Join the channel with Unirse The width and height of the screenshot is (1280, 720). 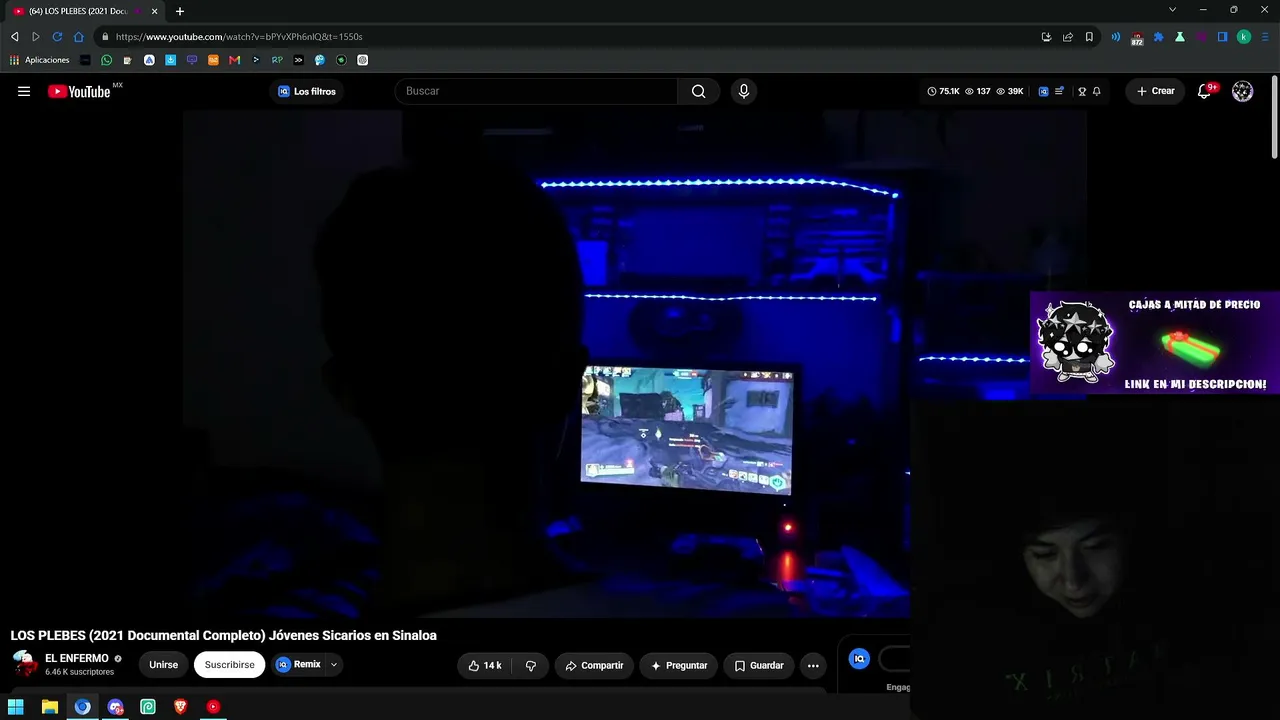click(163, 665)
